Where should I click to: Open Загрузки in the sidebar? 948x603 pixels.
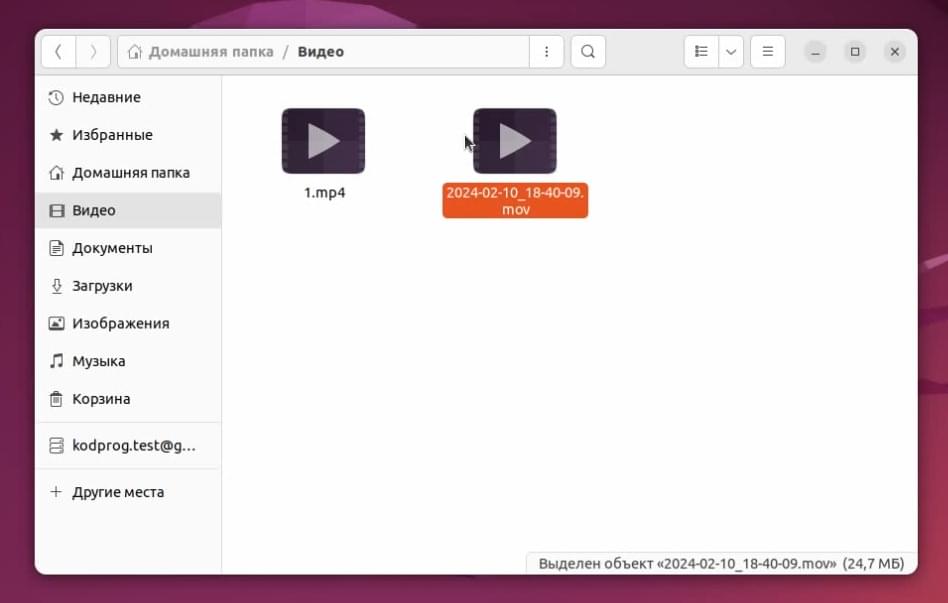(128, 286)
